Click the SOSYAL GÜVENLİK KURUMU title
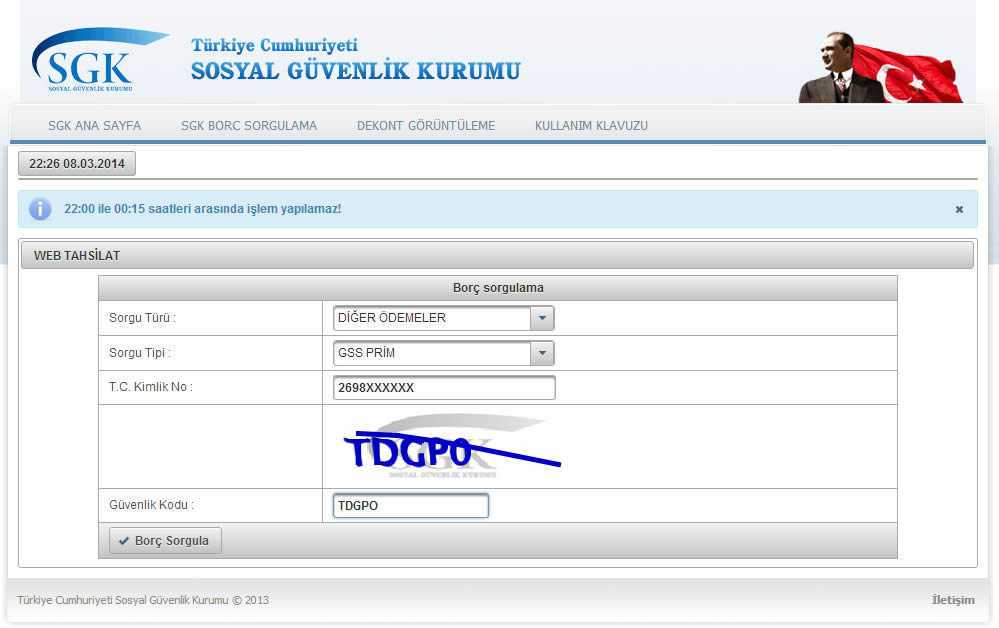999x628 pixels. pyautogui.click(x=355, y=71)
